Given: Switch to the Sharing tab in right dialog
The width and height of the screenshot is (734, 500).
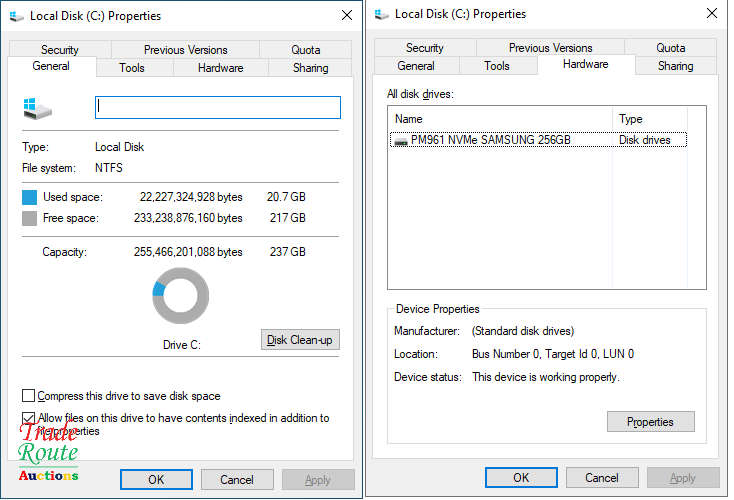Looking at the screenshot, I should click(x=675, y=66).
